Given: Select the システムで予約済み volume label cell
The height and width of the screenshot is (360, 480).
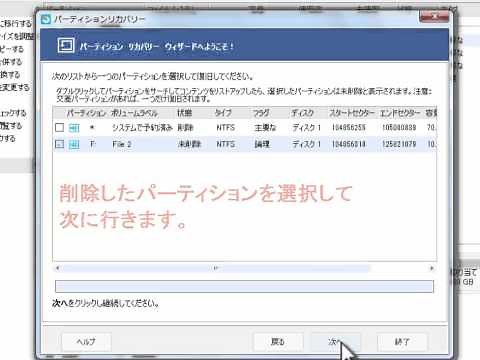Looking at the screenshot, I should [x=142, y=127].
